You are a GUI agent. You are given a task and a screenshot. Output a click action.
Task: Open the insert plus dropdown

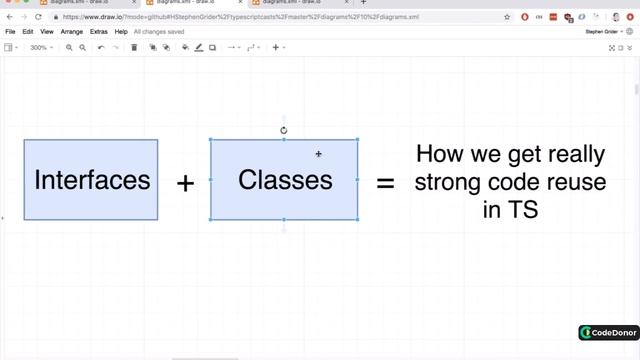[x=278, y=48]
